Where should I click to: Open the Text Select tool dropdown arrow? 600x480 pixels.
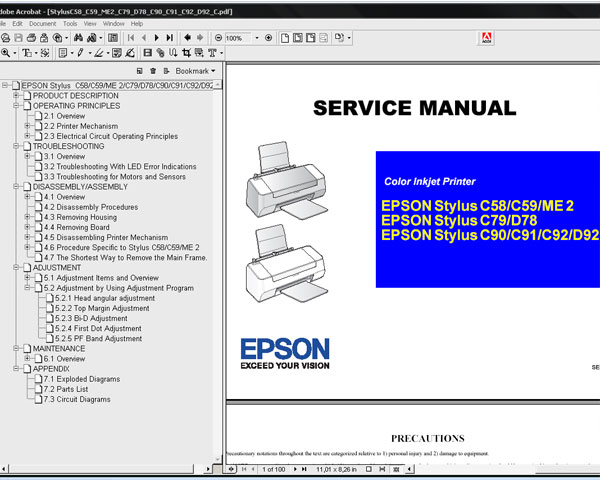pyautogui.click(x=36, y=53)
